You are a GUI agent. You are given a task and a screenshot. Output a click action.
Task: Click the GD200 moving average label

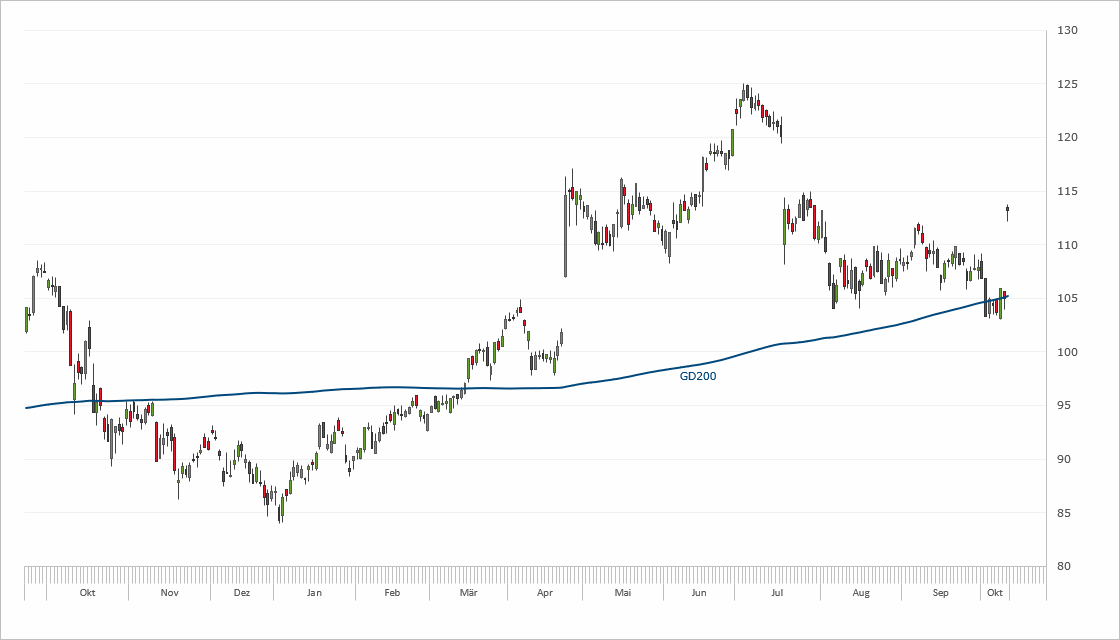click(x=697, y=377)
